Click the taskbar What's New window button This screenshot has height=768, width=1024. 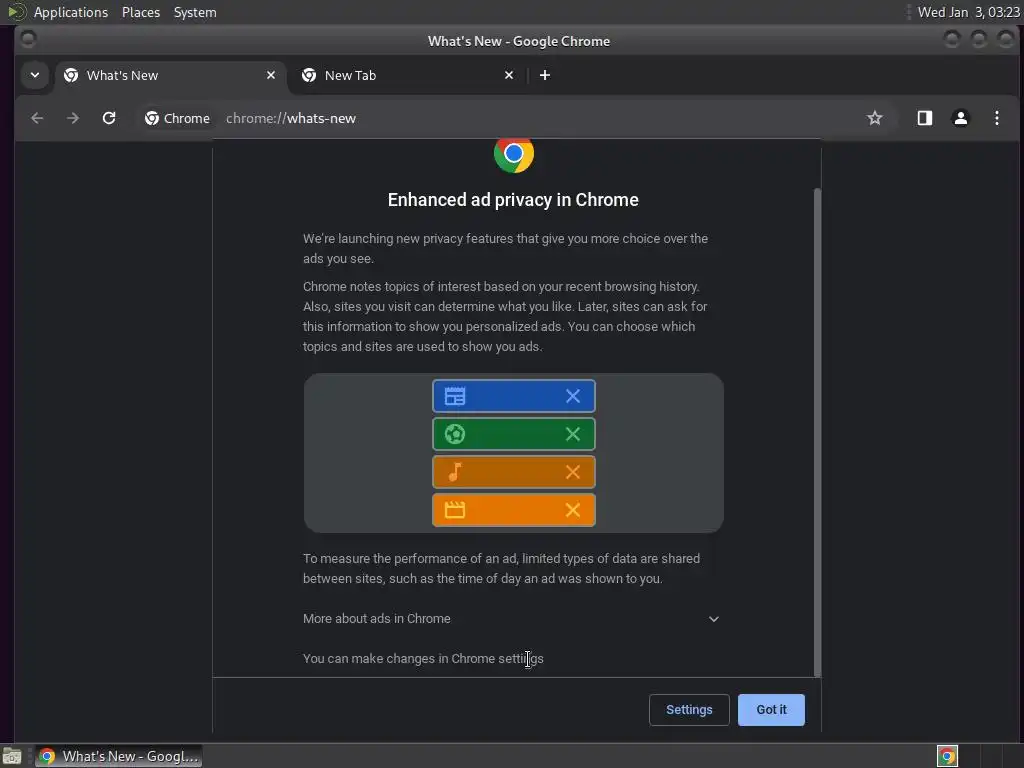(x=118, y=756)
